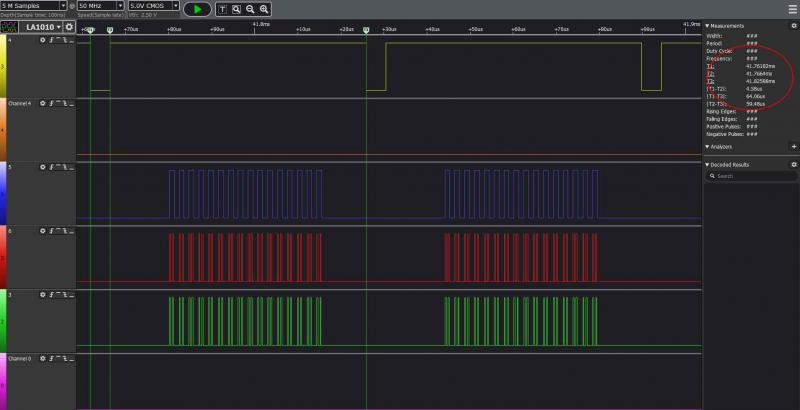800x410 pixels.
Task: Collapse the Analyzers section
Action: (707, 146)
